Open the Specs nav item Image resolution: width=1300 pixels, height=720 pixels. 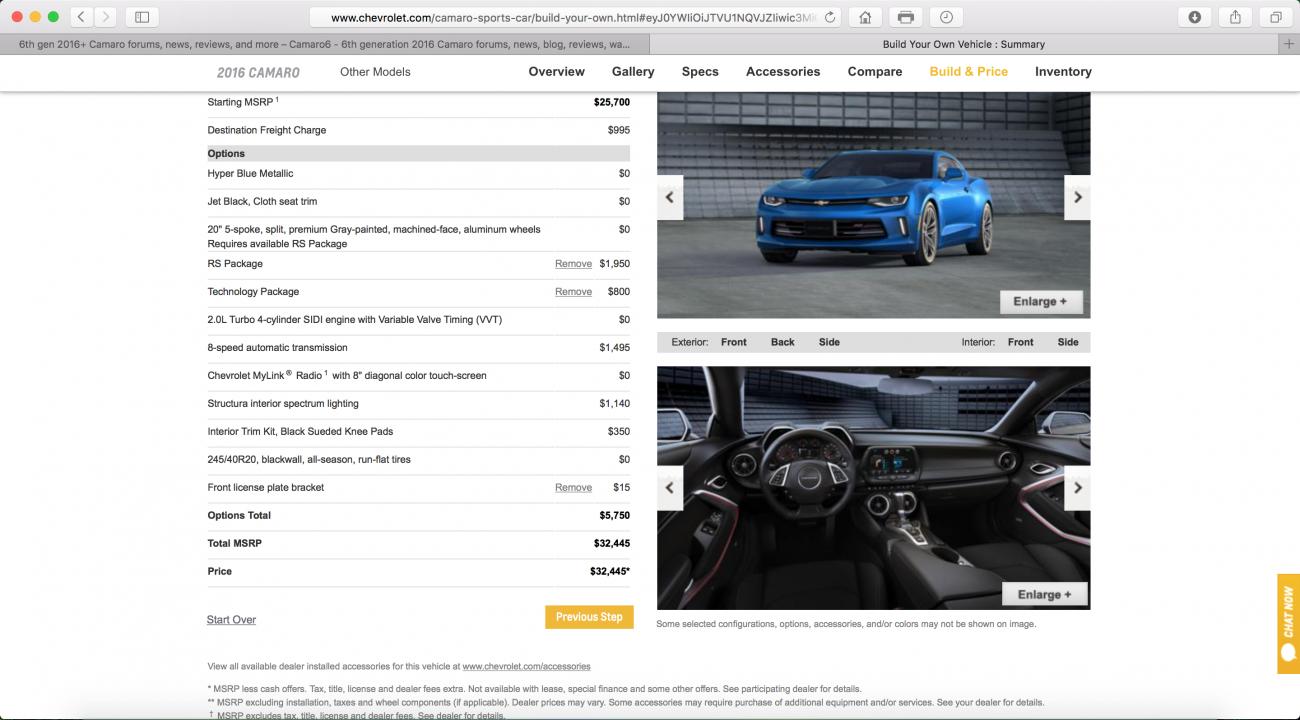tap(700, 72)
